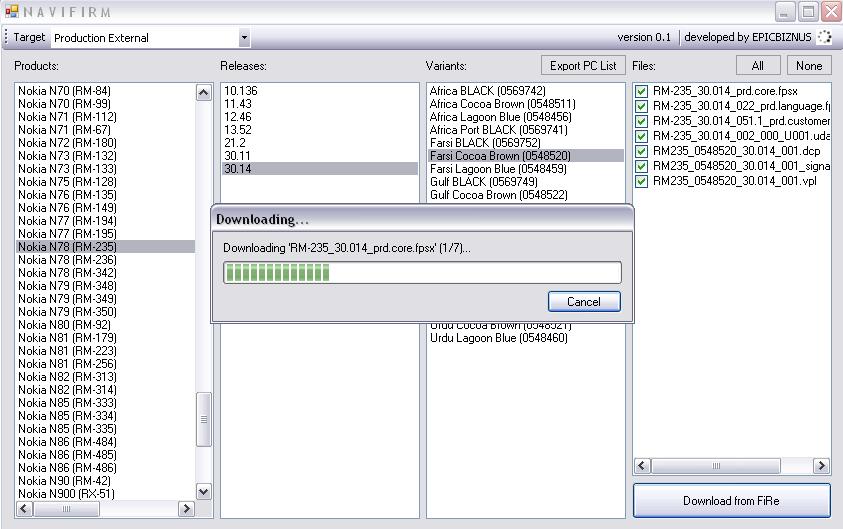Select Nokia N900 (RX-51) product
This screenshot has width=843, height=529.
[x=105, y=494]
